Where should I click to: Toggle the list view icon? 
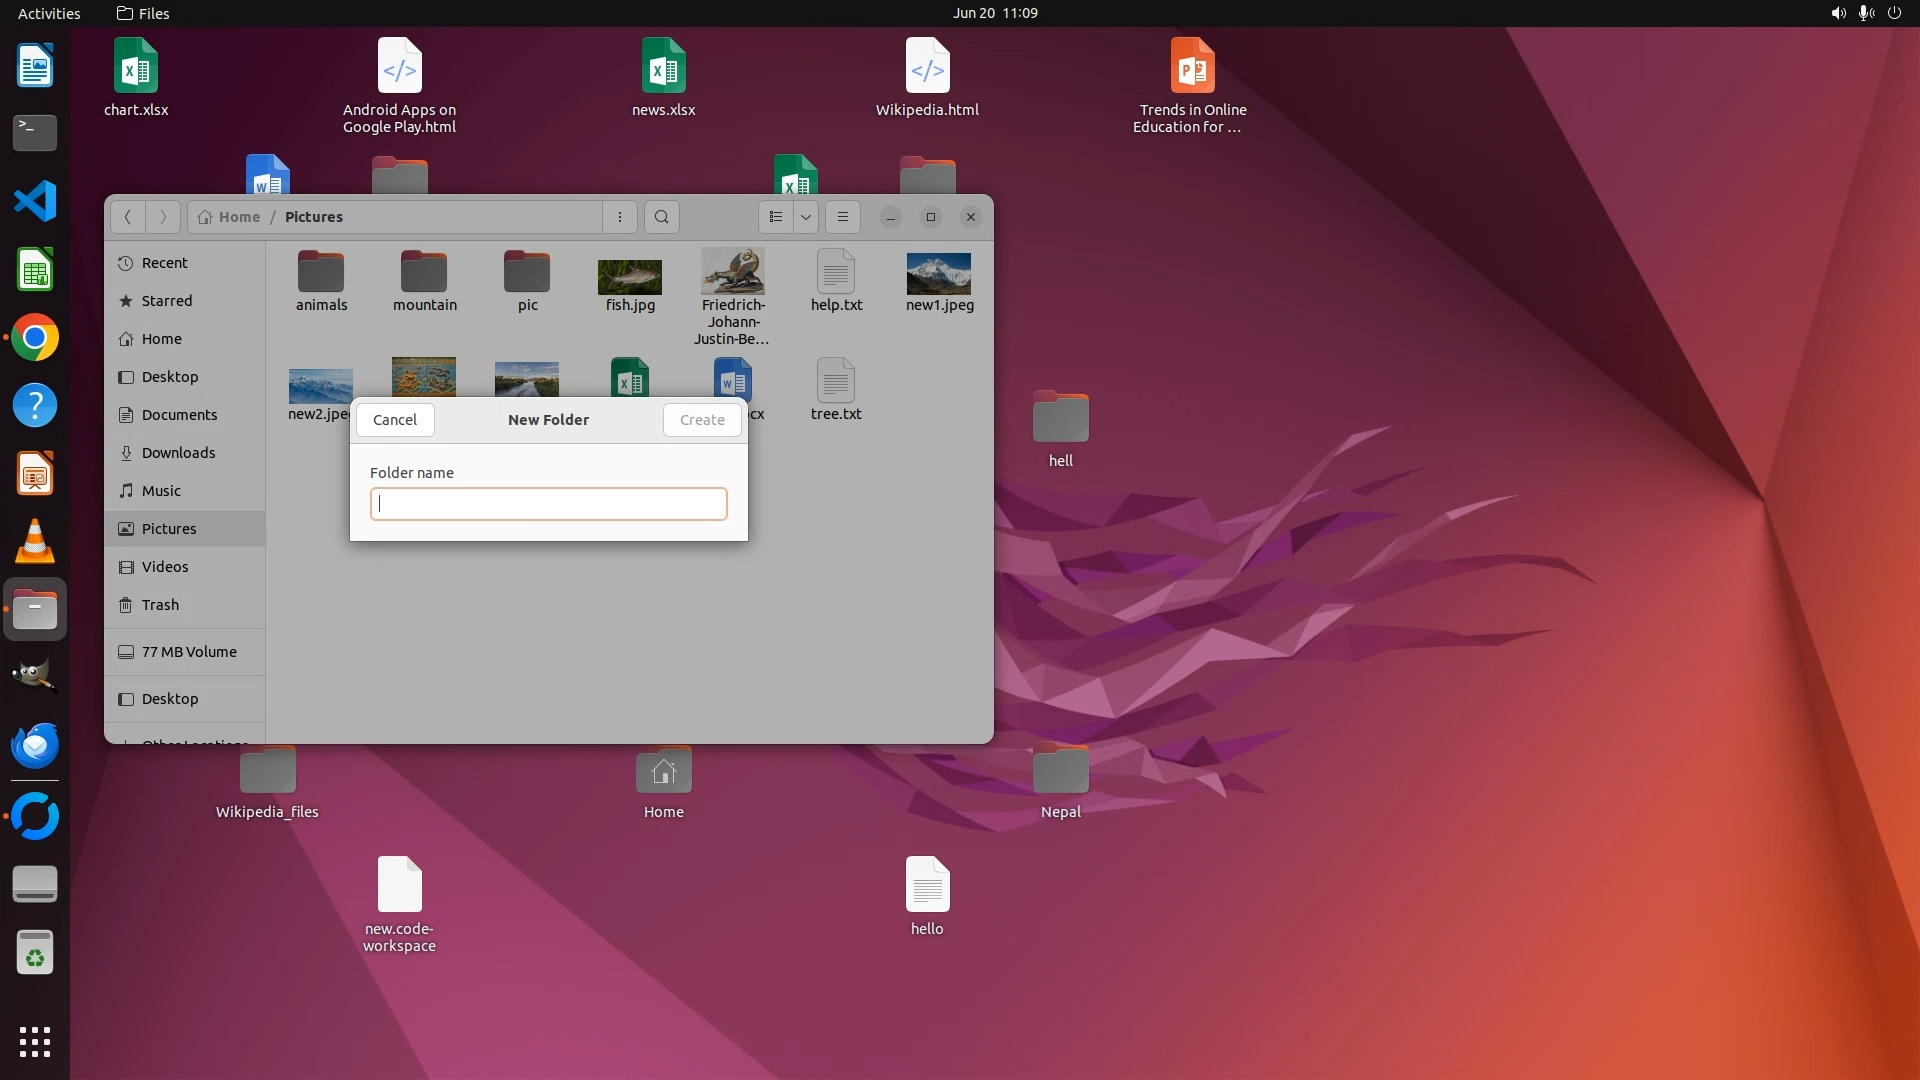776,217
